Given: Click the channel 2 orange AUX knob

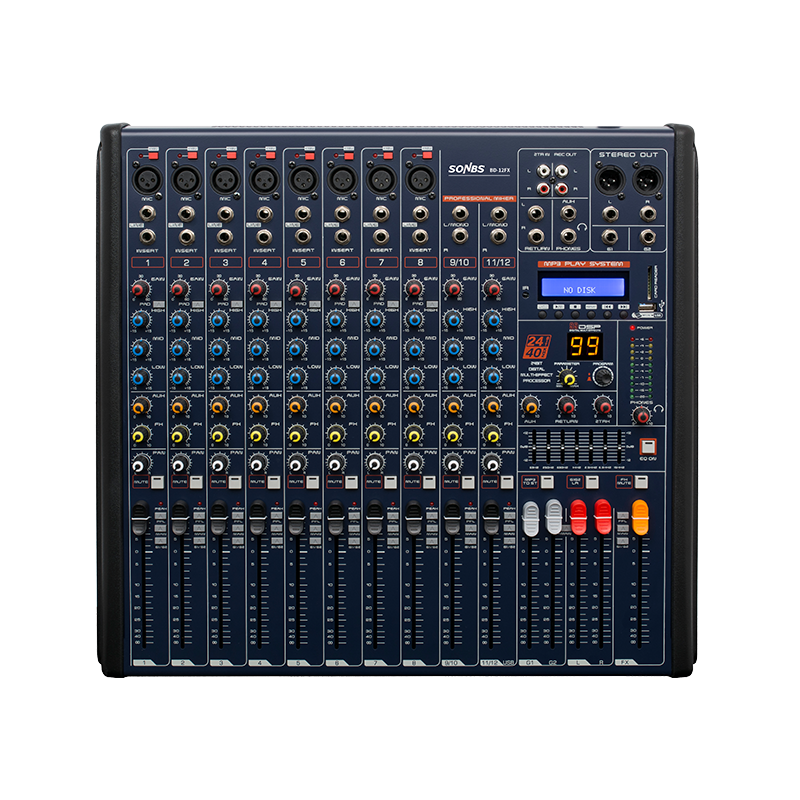Looking at the screenshot, I should pyautogui.click(x=177, y=407).
